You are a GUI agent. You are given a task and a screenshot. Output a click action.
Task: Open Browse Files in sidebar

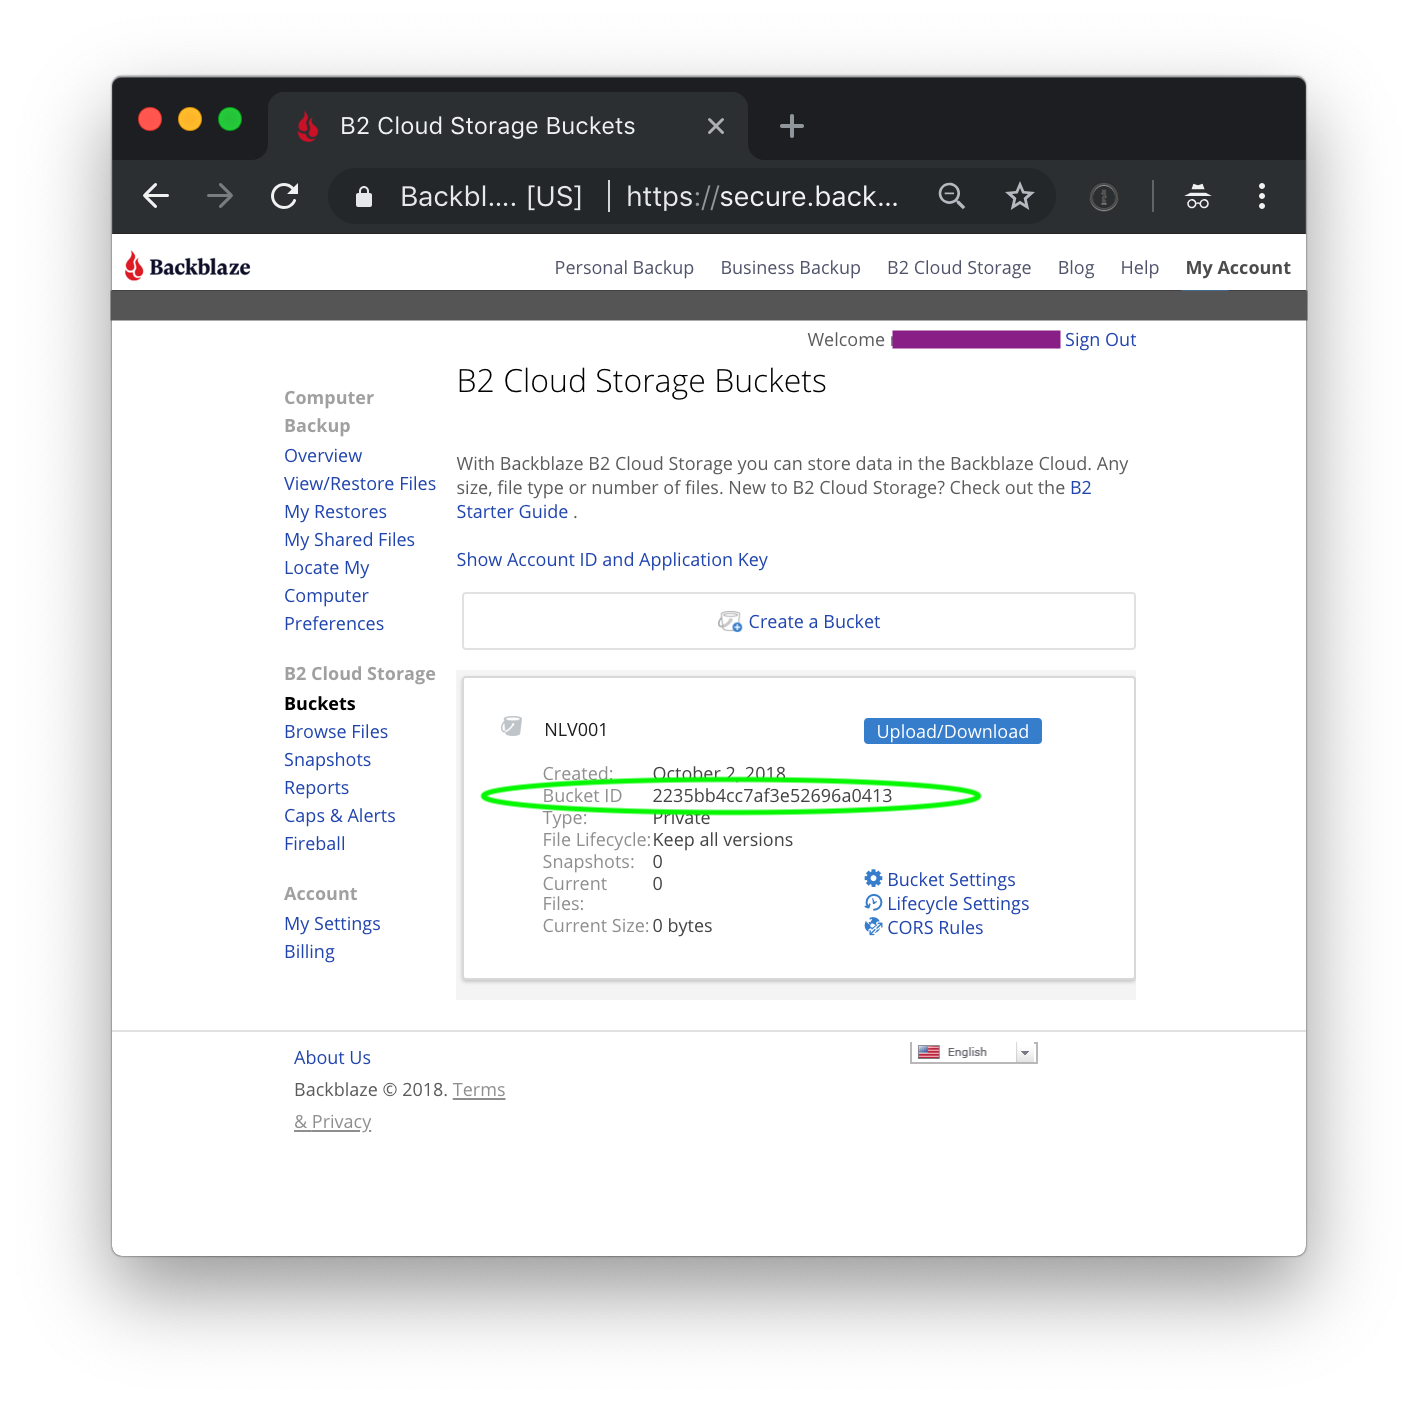(336, 732)
